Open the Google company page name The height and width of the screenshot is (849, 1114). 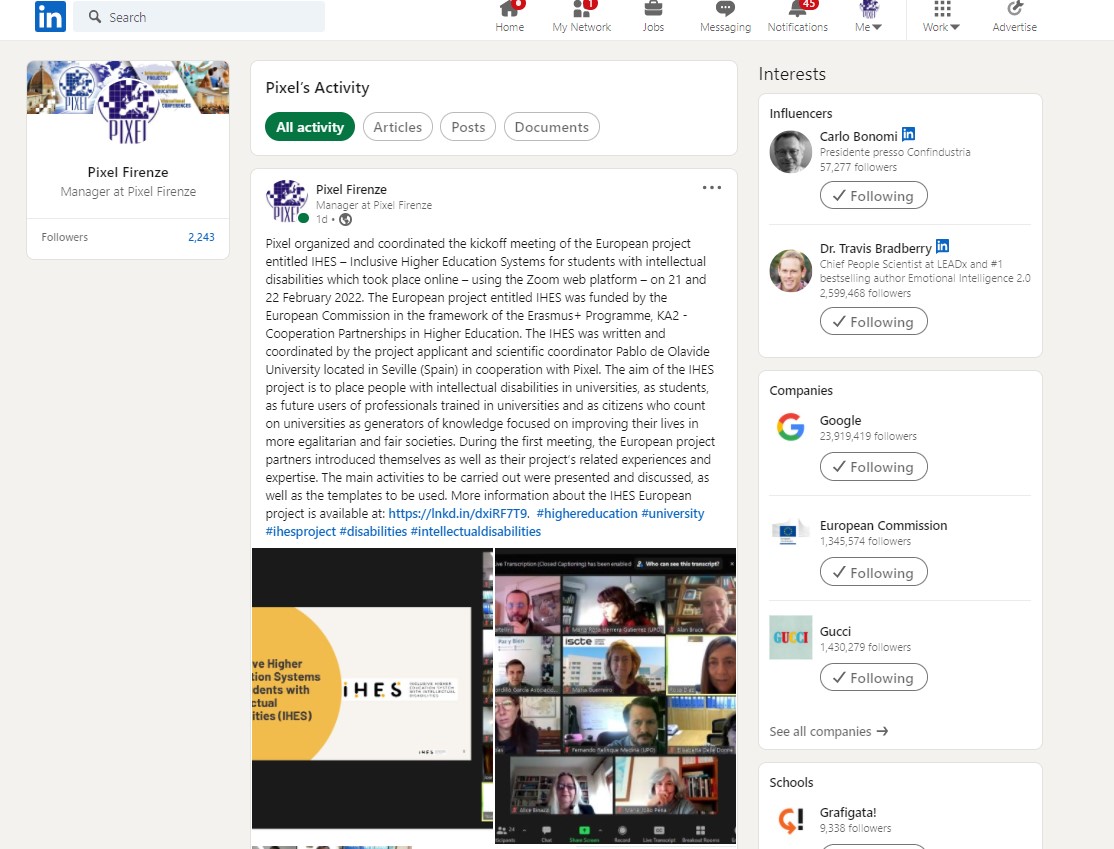pyautogui.click(x=840, y=421)
